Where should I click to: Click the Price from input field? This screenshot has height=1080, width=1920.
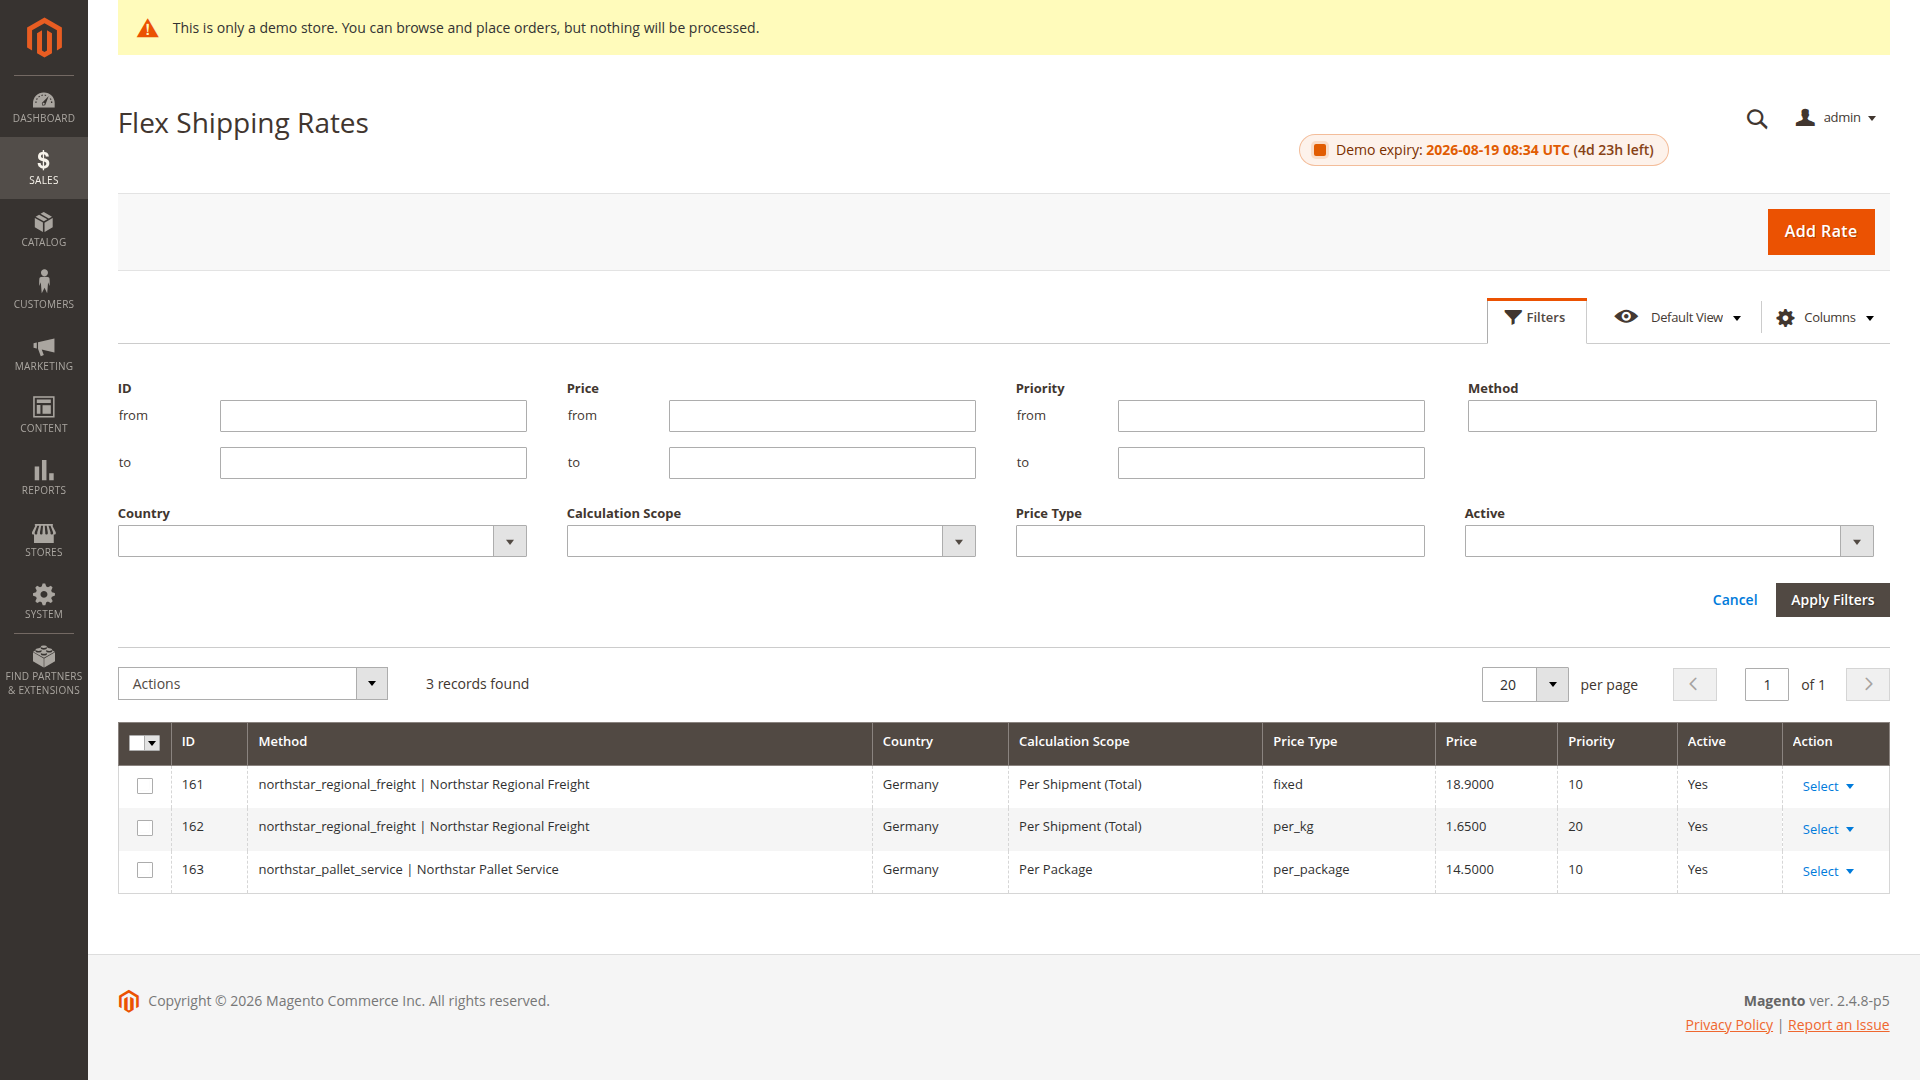point(822,416)
